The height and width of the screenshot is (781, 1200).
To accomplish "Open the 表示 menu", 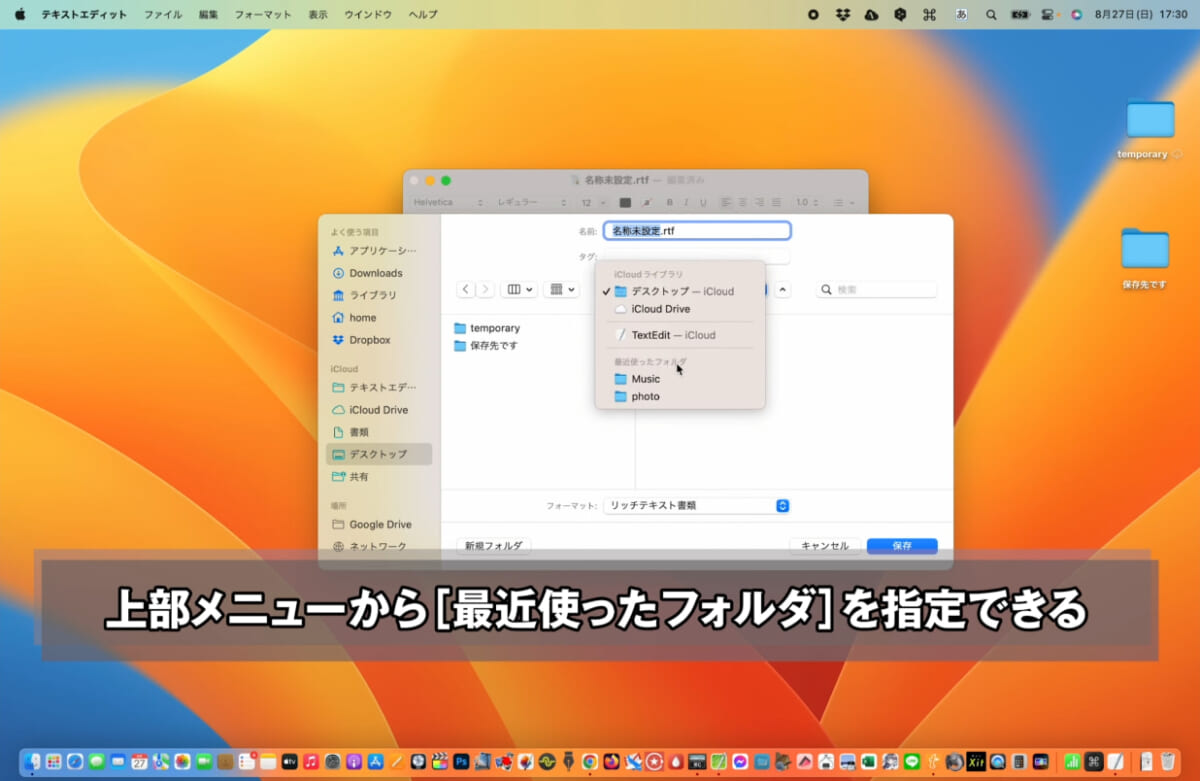I will (318, 14).
